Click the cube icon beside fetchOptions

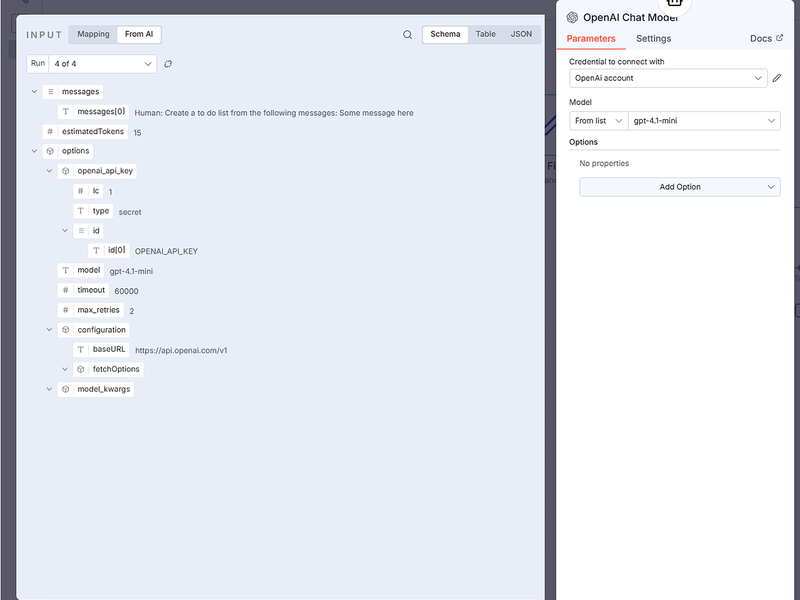pyautogui.click(x=81, y=369)
